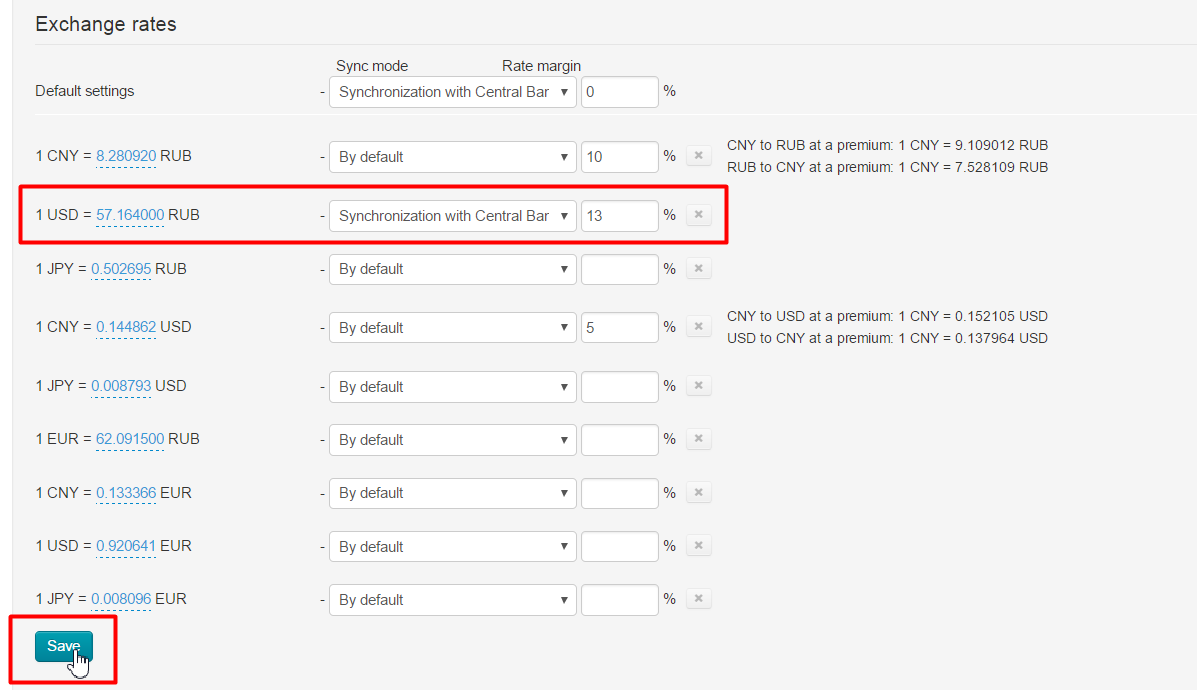1197x690 pixels.
Task: Remove the 1 JPY to USD rate row
Action: [699, 385]
